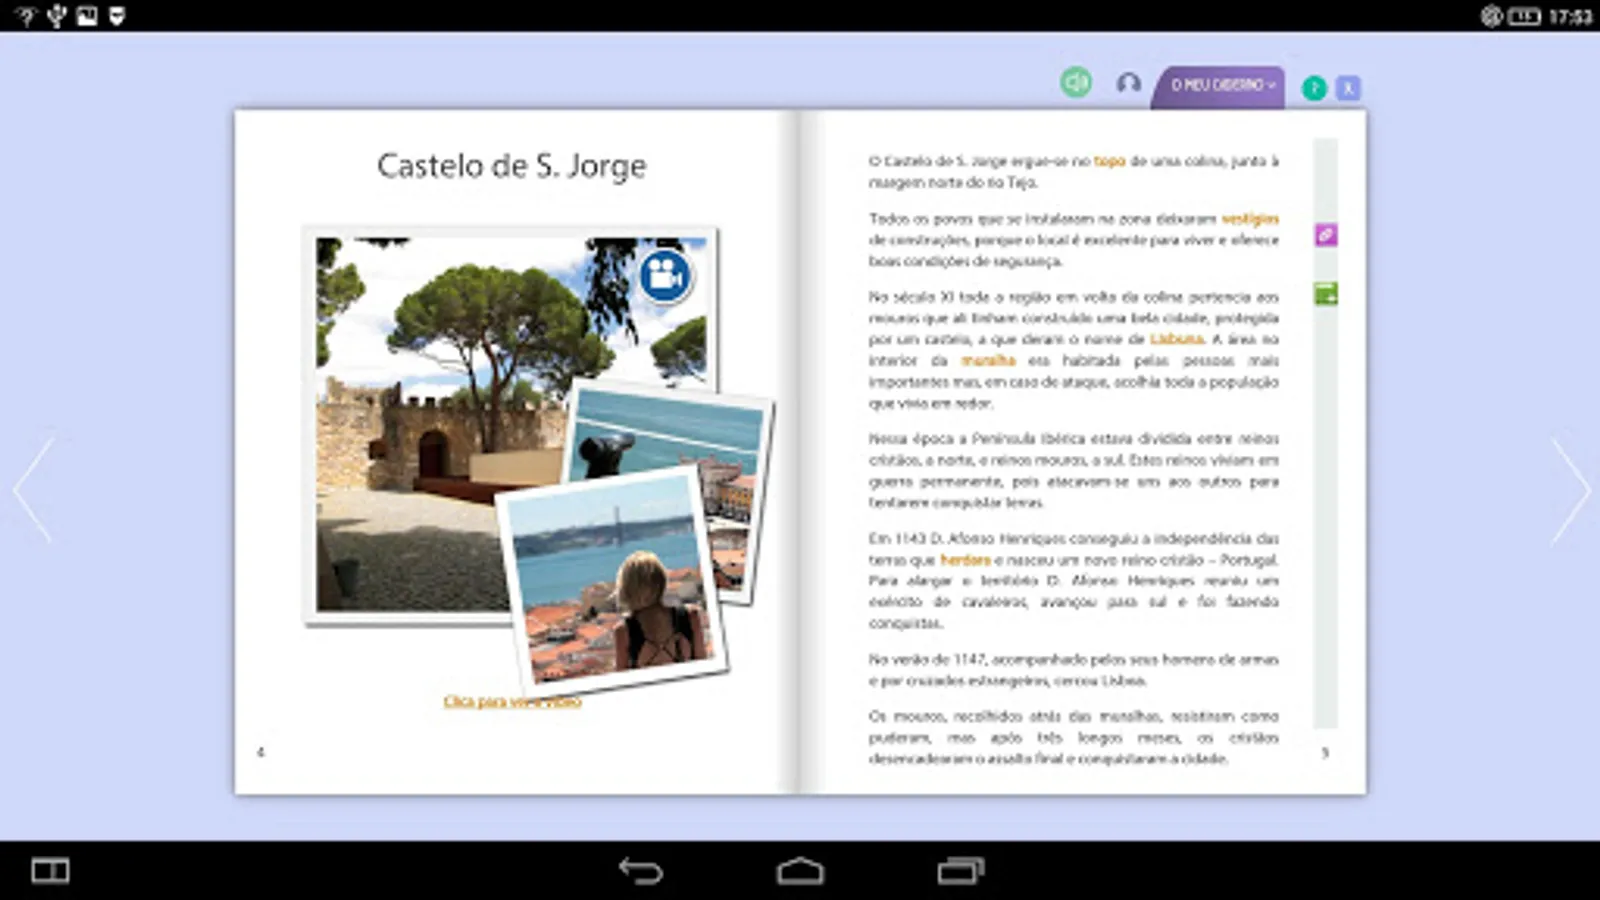Click the purple link marker in margin
This screenshot has height=900, width=1600.
click(1326, 235)
